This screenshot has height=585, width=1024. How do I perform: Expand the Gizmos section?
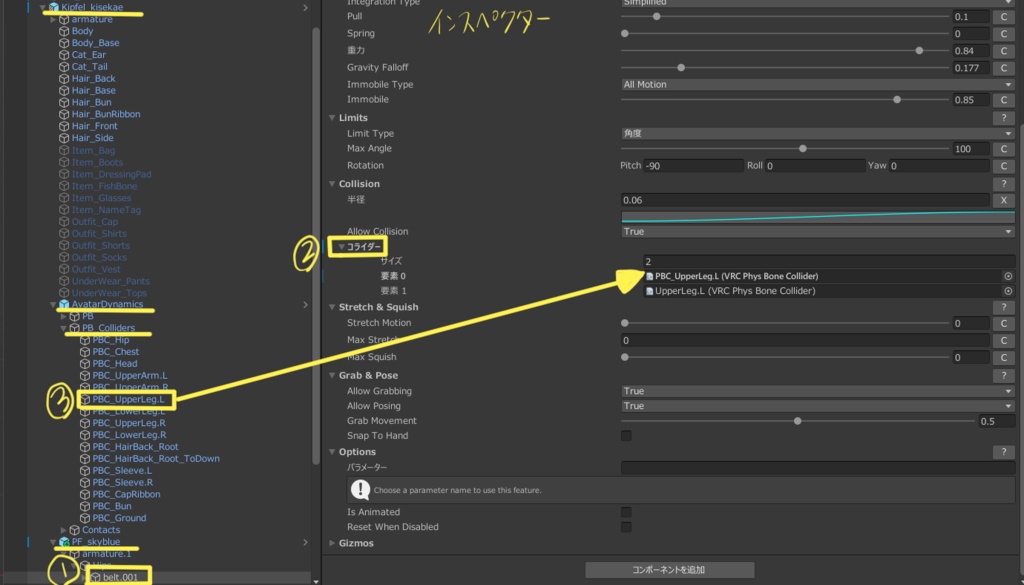tap(332, 543)
